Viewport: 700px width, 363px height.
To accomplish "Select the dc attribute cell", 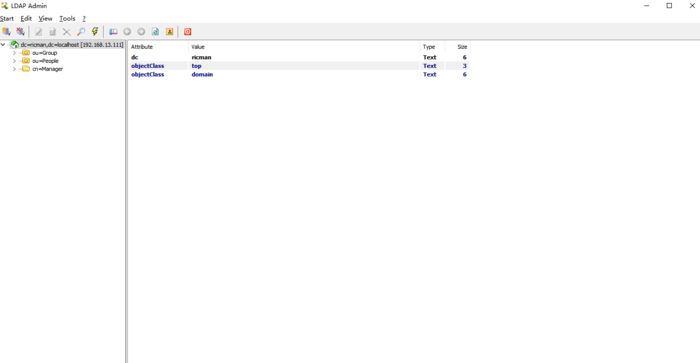I will (134, 57).
